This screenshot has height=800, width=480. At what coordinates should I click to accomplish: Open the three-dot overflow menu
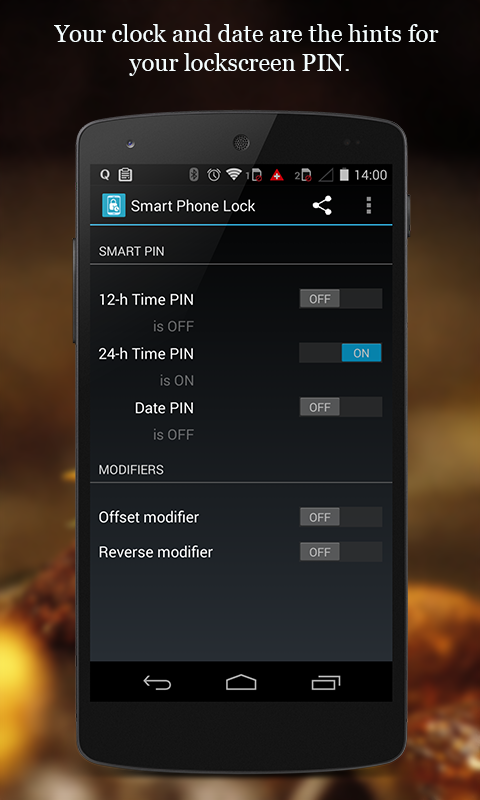click(368, 206)
